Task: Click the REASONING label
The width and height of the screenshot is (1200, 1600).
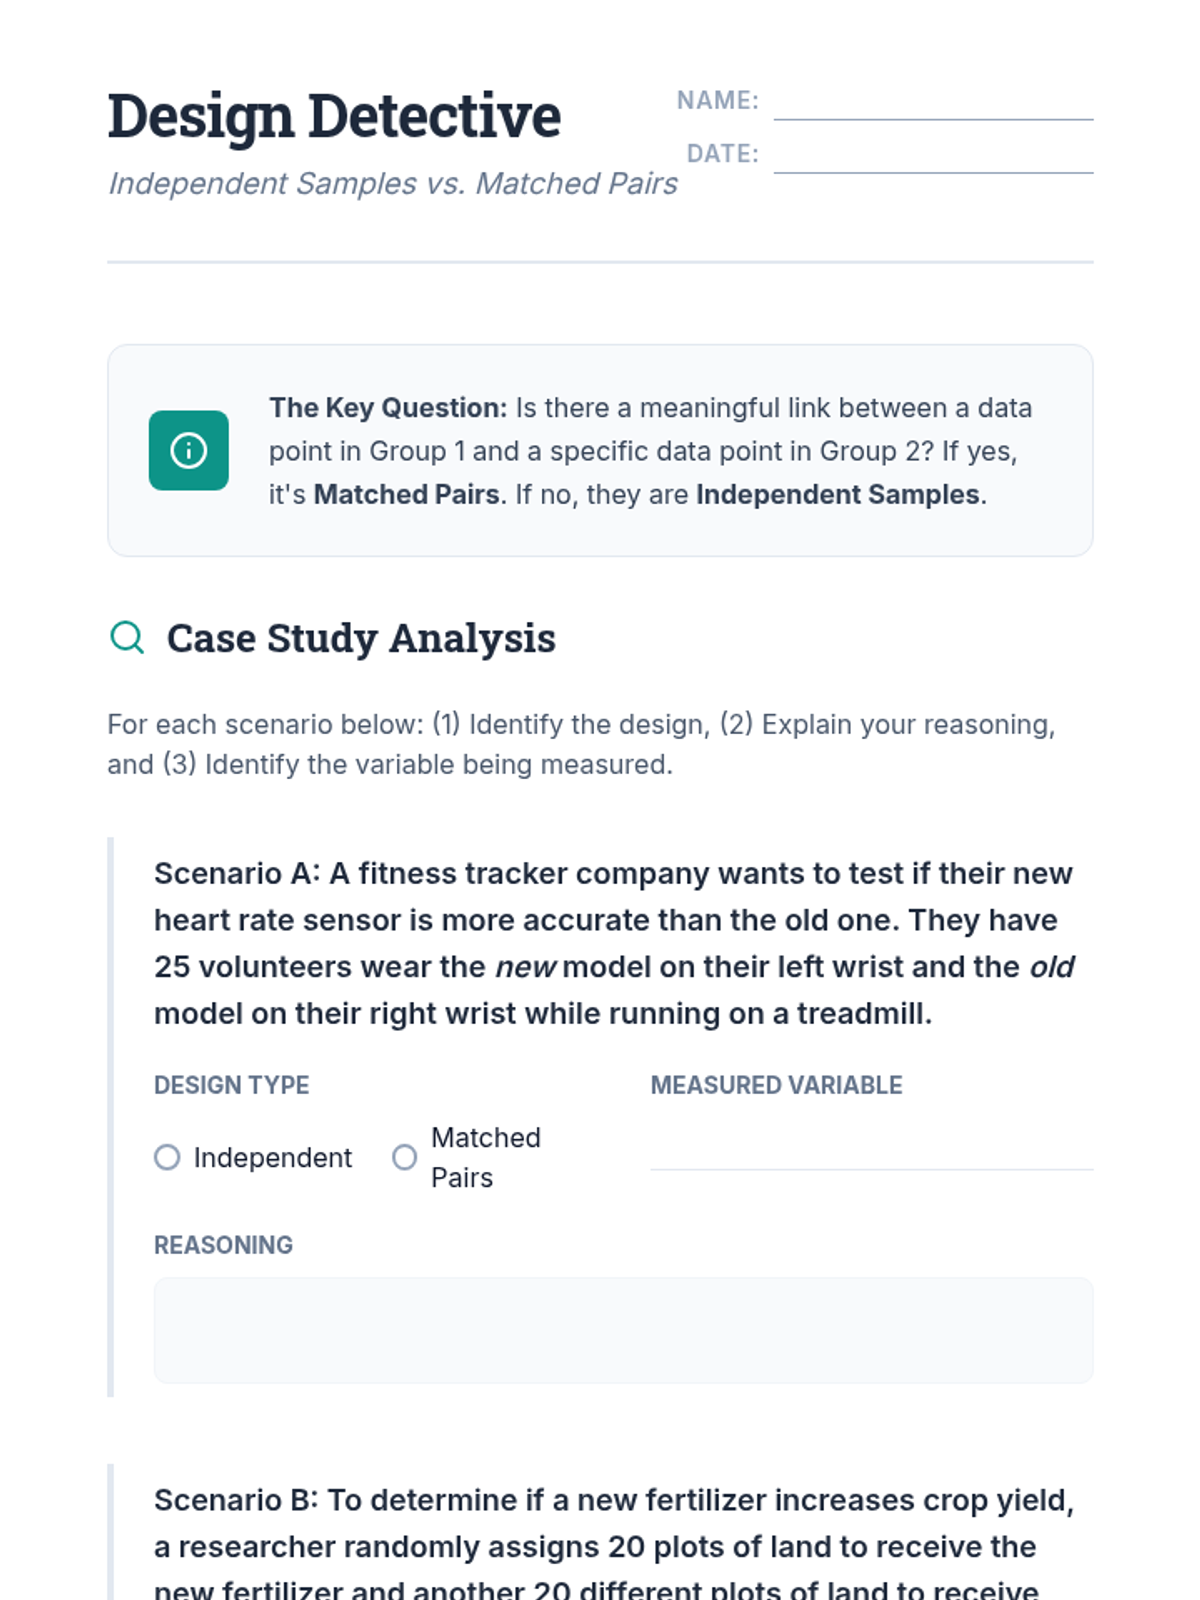Action: pos(223,1245)
